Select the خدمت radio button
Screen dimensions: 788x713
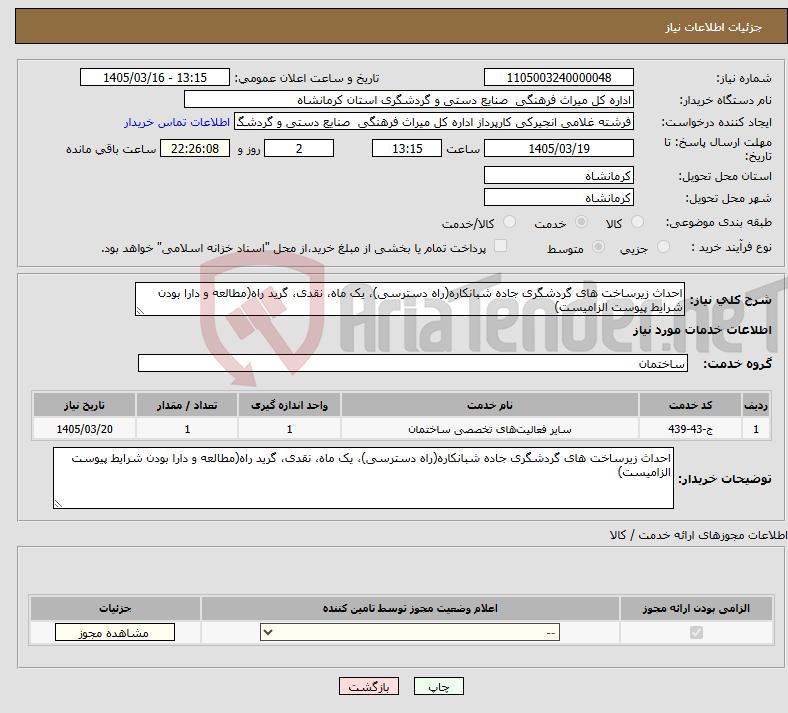click(581, 222)
